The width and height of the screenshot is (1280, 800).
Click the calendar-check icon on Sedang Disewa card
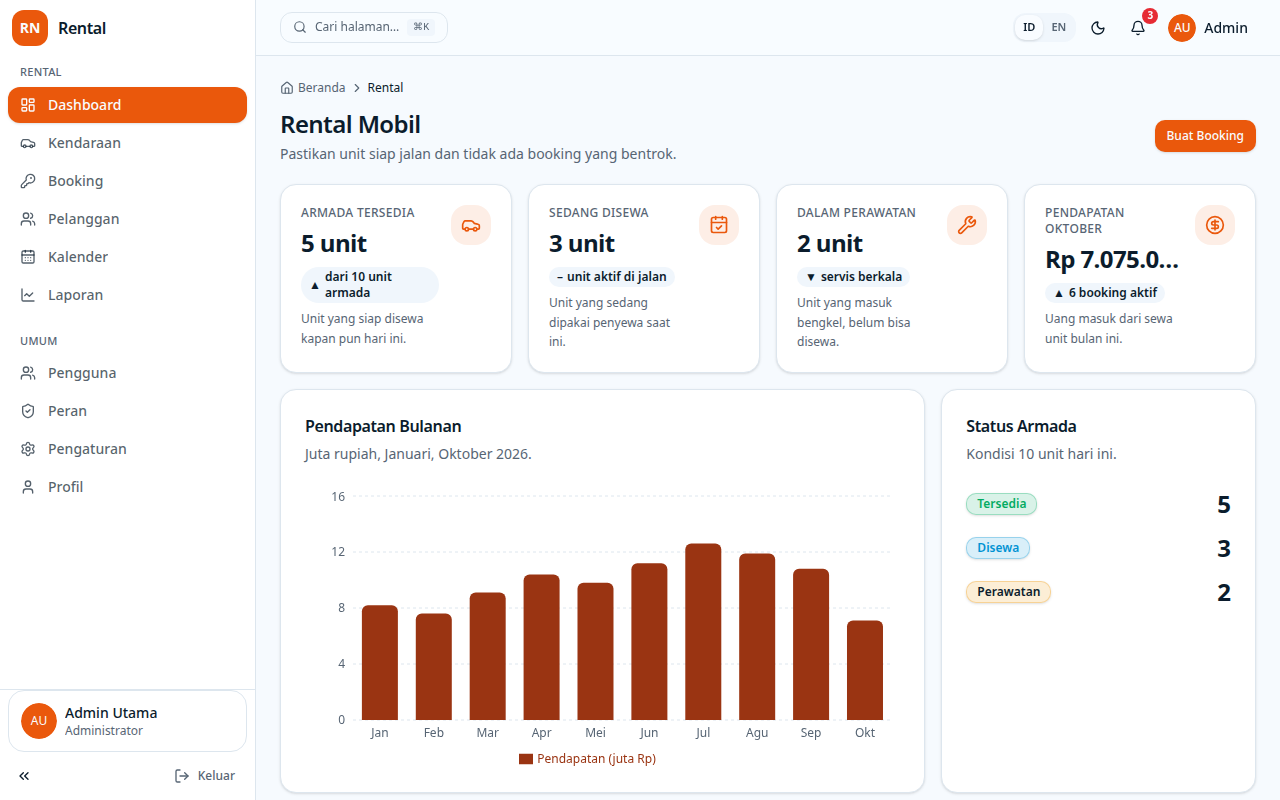(719, 225)
